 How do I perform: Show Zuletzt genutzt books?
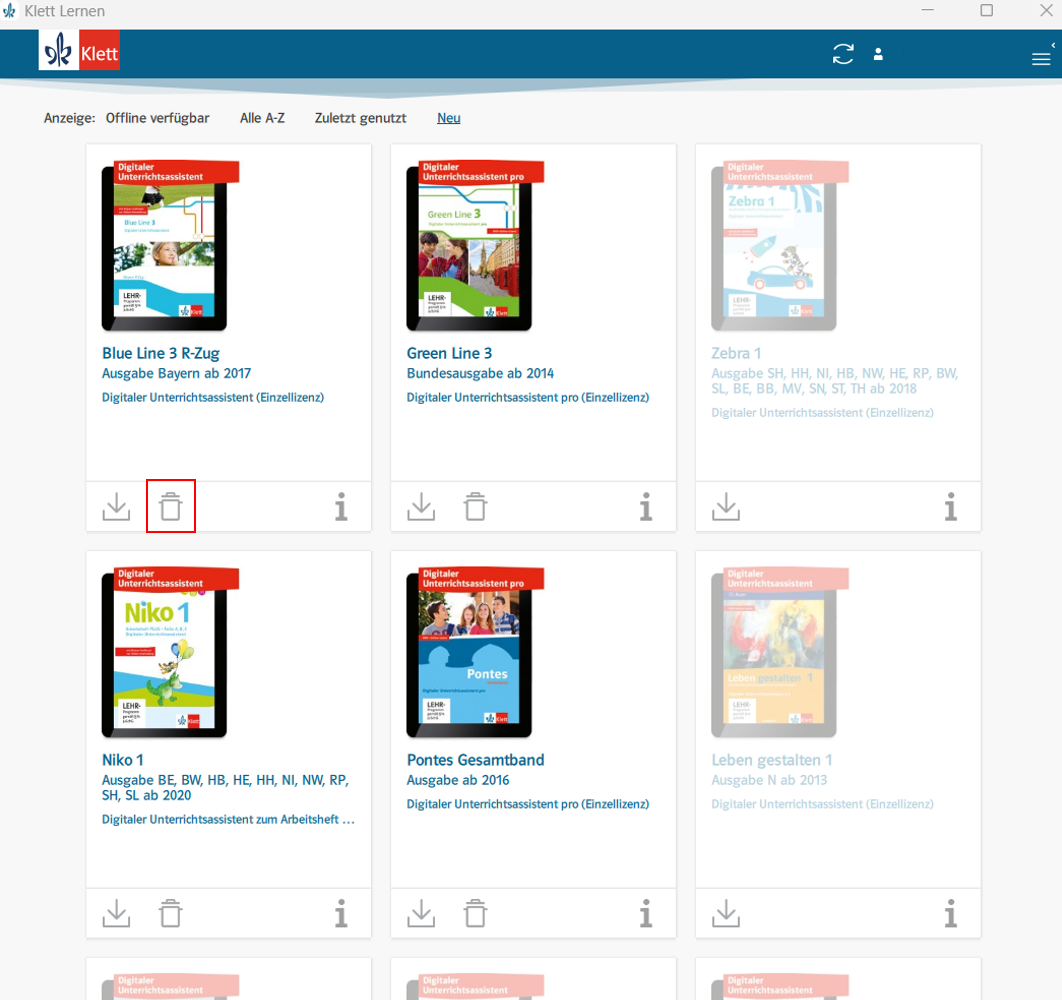coord(360,119)
